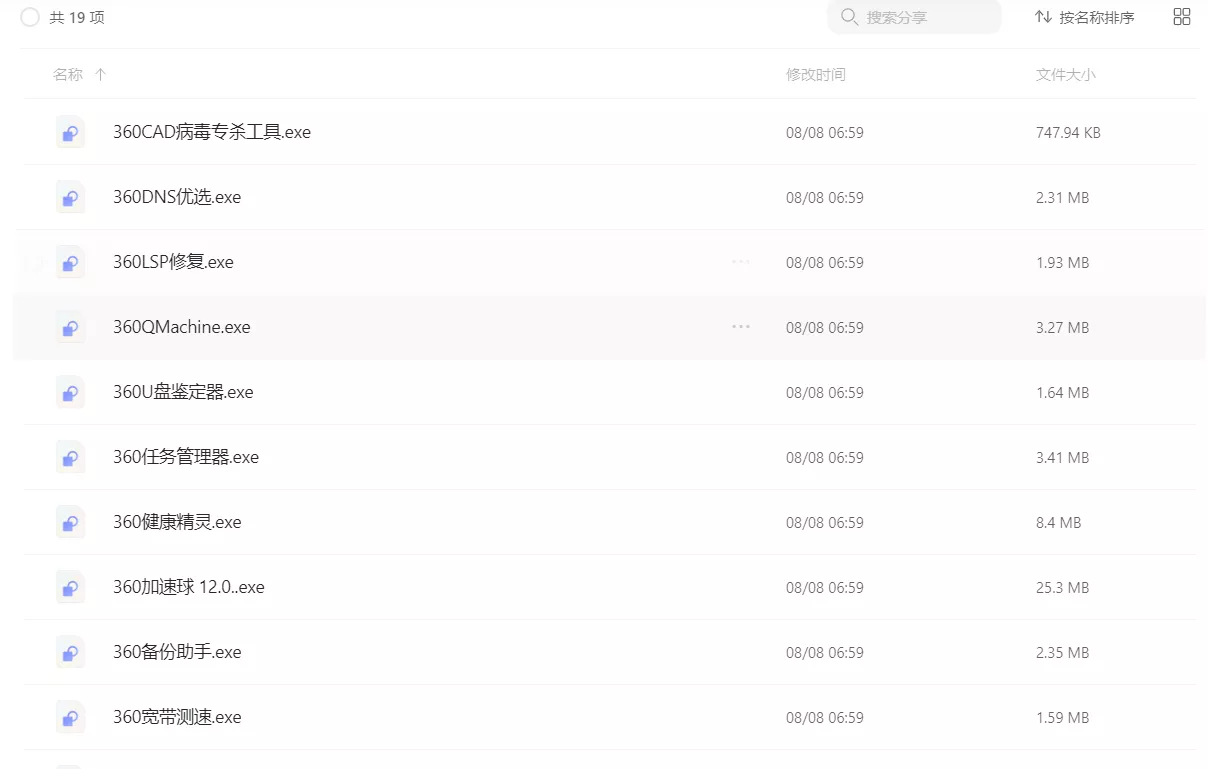Open the file 360LSP修复.exe
The width and height of the screenshot is (1208, 769).
point(173,262)
